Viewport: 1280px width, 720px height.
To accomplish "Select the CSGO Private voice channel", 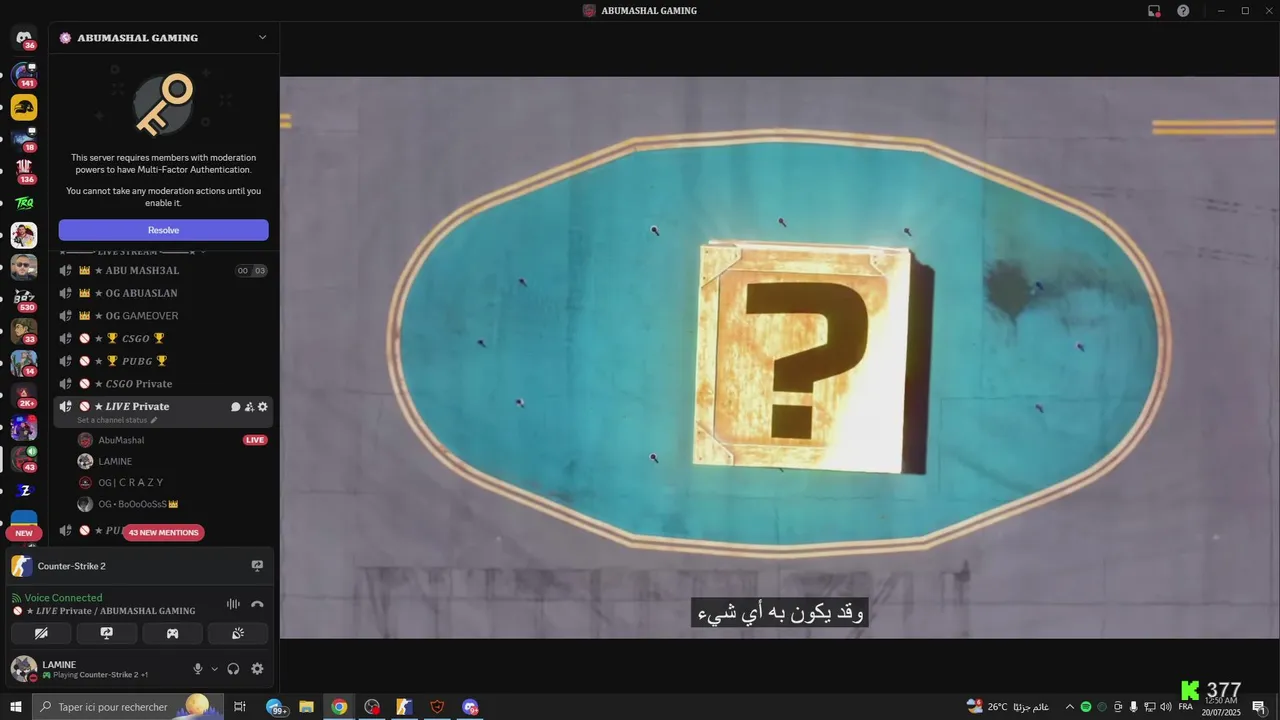I will click(x=162, y=384).
